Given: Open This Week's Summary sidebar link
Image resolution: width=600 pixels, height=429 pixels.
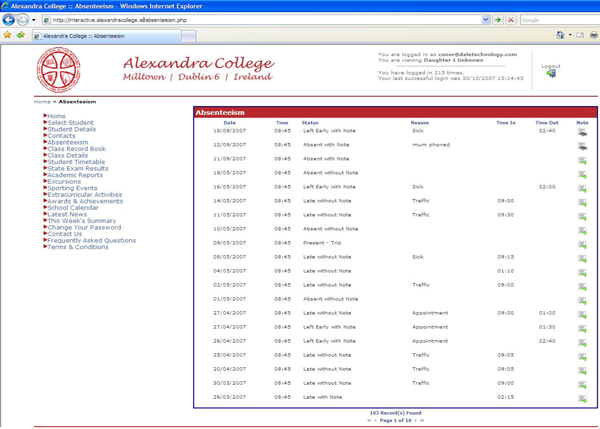Looking at the screenshot, I should click(82, 221).
